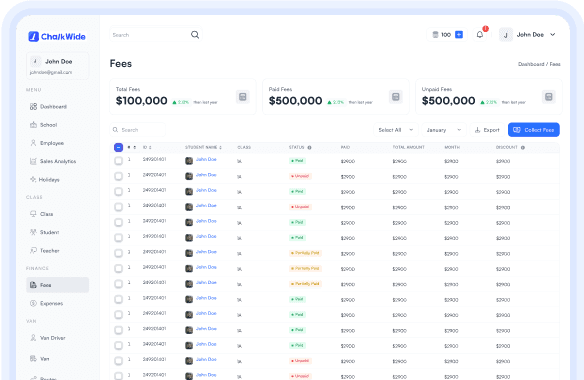Click the magnifier icon in the table search box

pyautogui.click(x=115, y=130)
